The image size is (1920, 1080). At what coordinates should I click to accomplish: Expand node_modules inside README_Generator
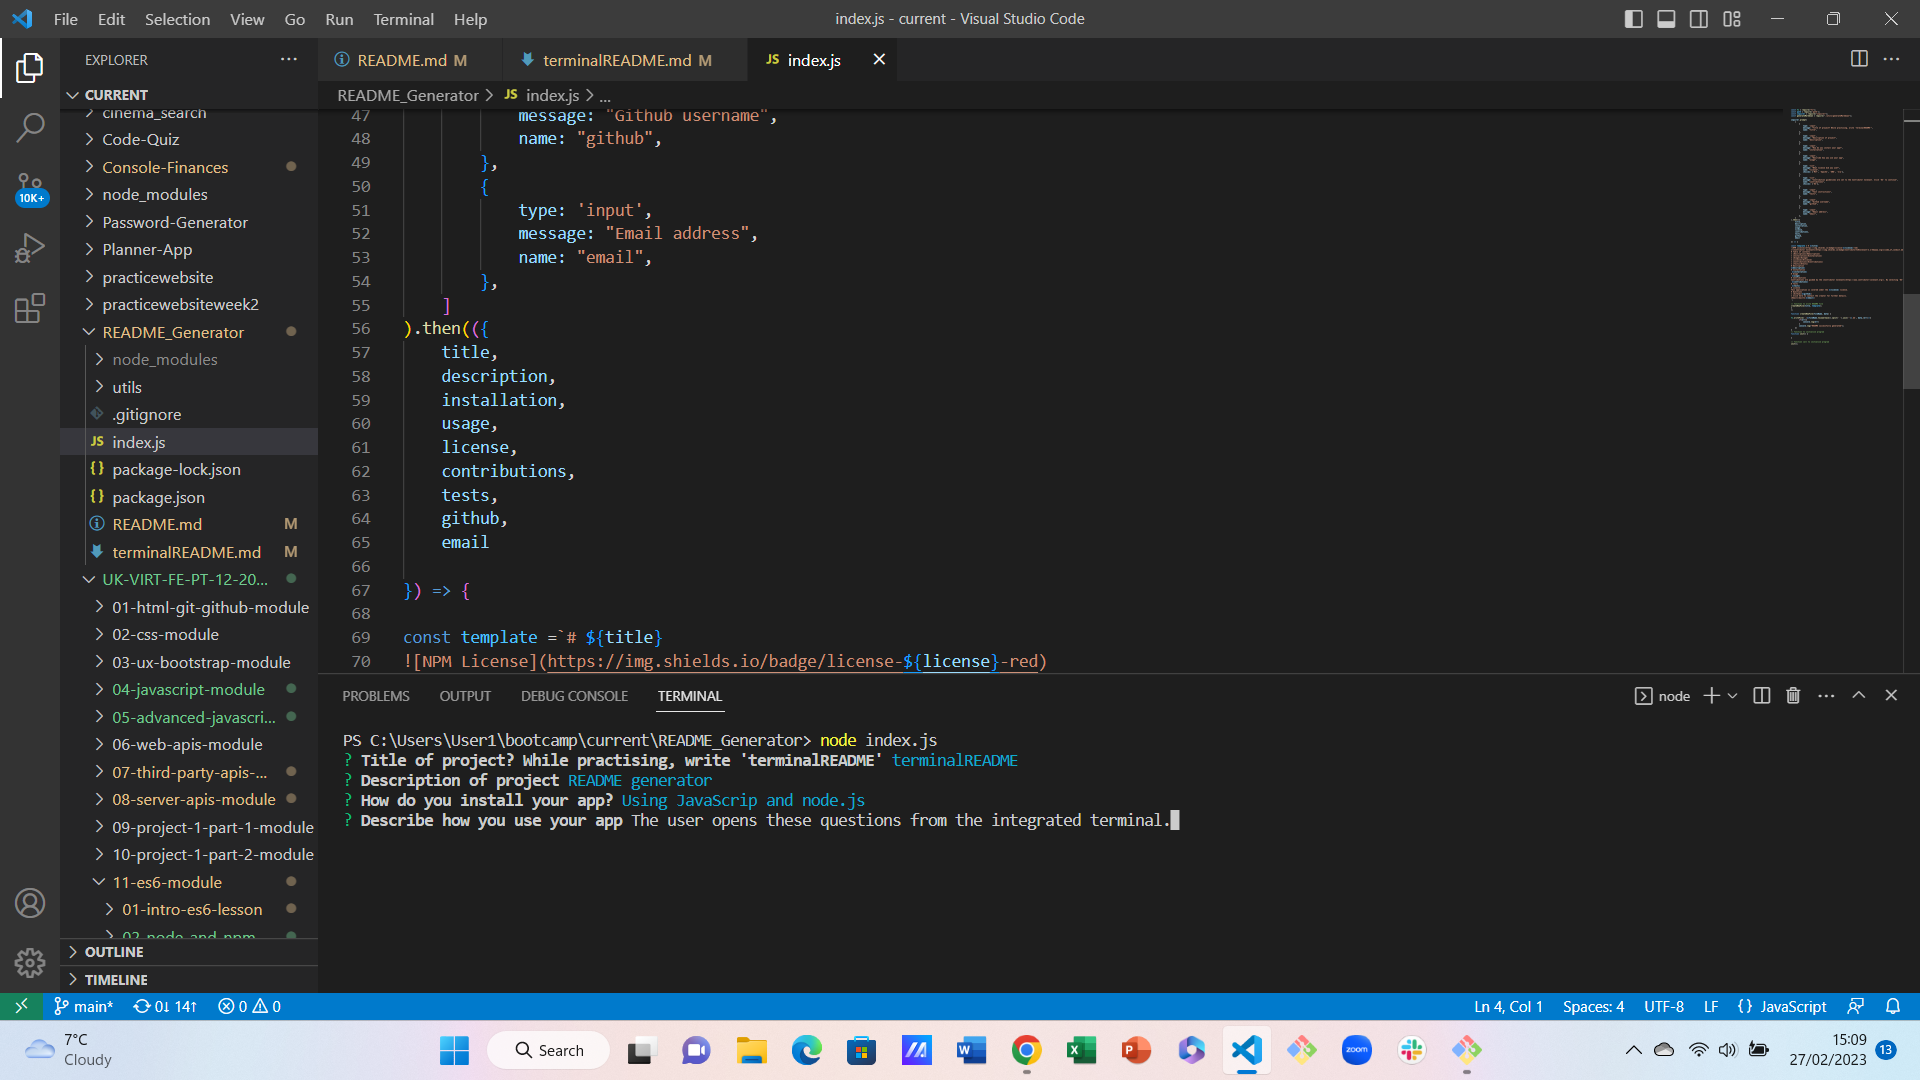(x=189, y=359)
